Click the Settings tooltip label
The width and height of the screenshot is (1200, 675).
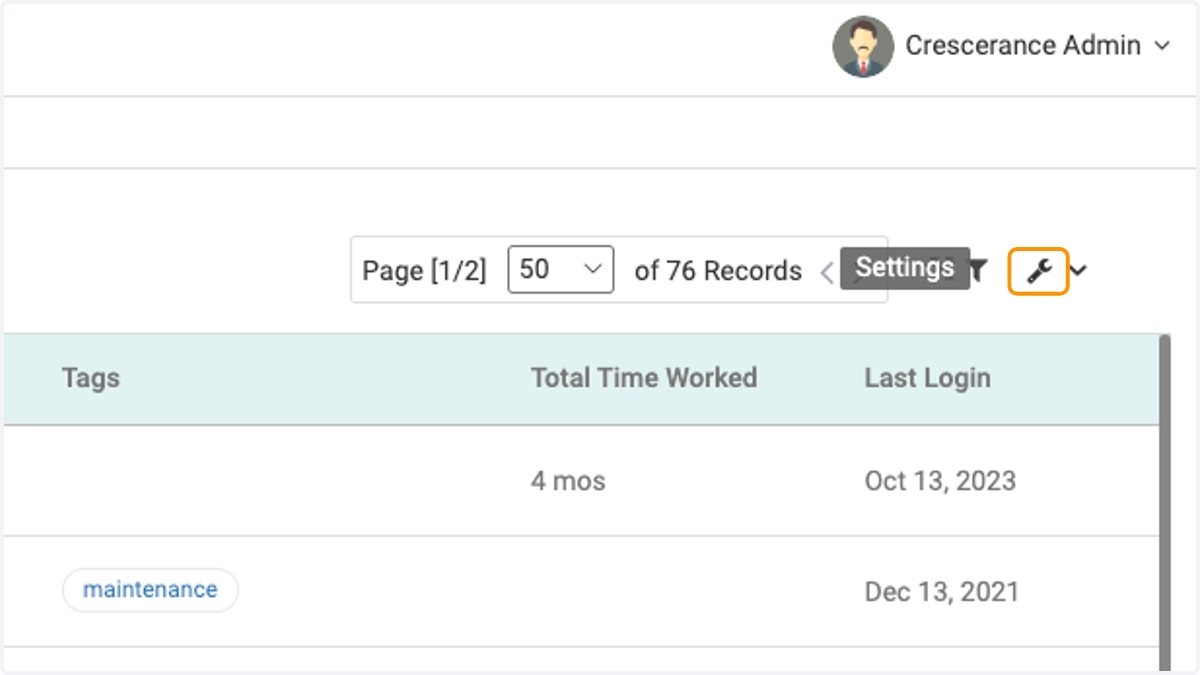(x=905, y=268)
